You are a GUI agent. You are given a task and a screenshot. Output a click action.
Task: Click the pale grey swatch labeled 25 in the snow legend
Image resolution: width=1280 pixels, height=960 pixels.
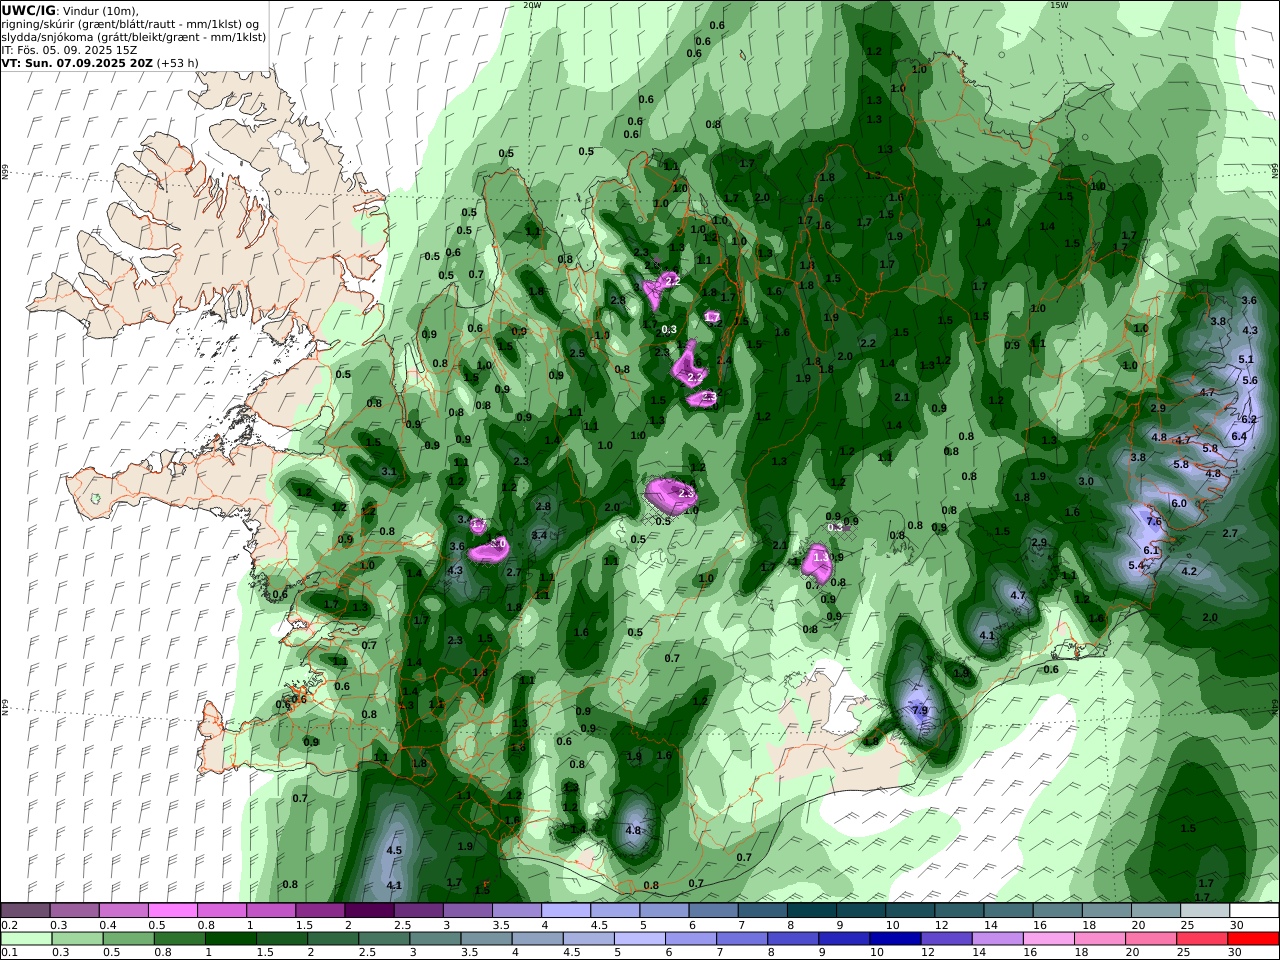pyautogui.click(x=1204, y=911)
